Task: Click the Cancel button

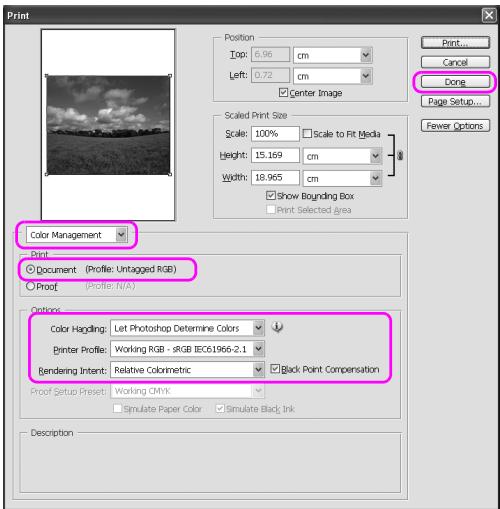Action: 455,62
